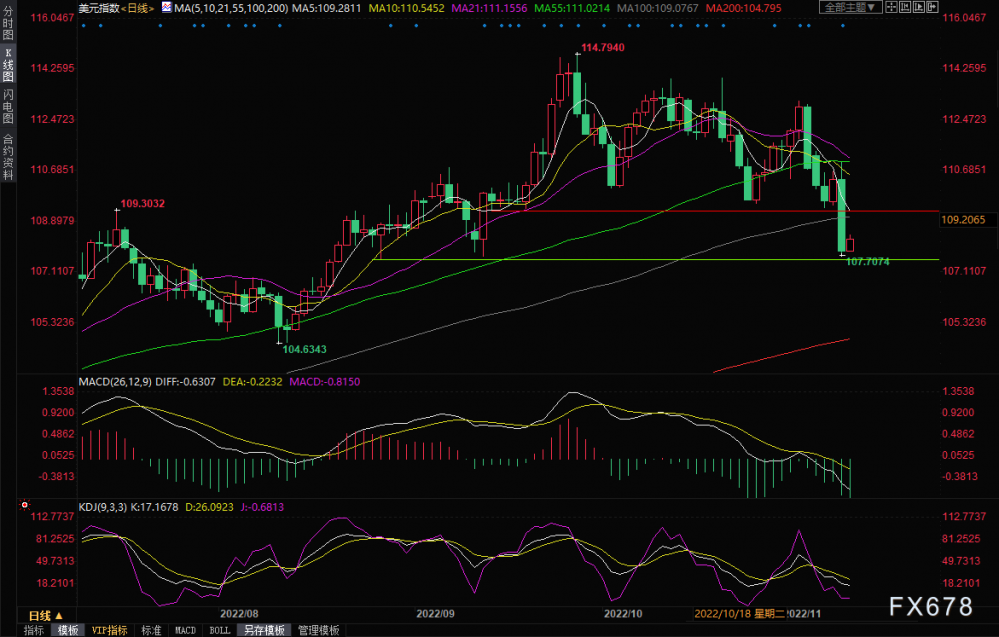999x637 pixels.
Task: Select the 指标 bottom tab
Action: tap(34, 630)
